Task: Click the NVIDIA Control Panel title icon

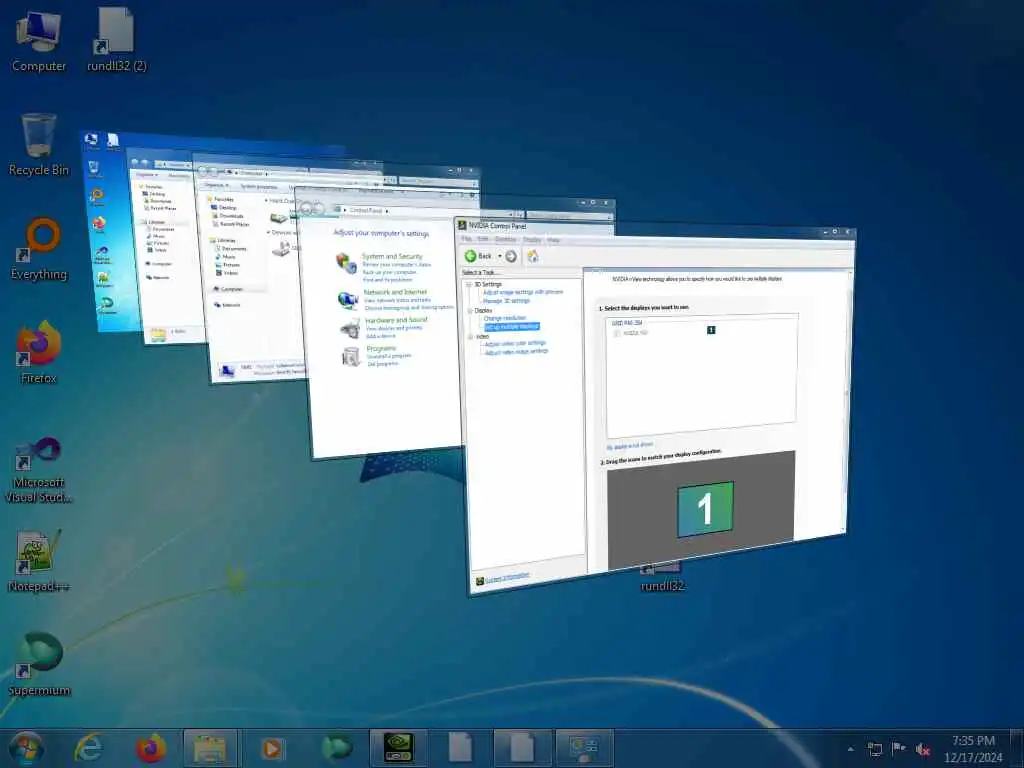Action: coord(462,225)
